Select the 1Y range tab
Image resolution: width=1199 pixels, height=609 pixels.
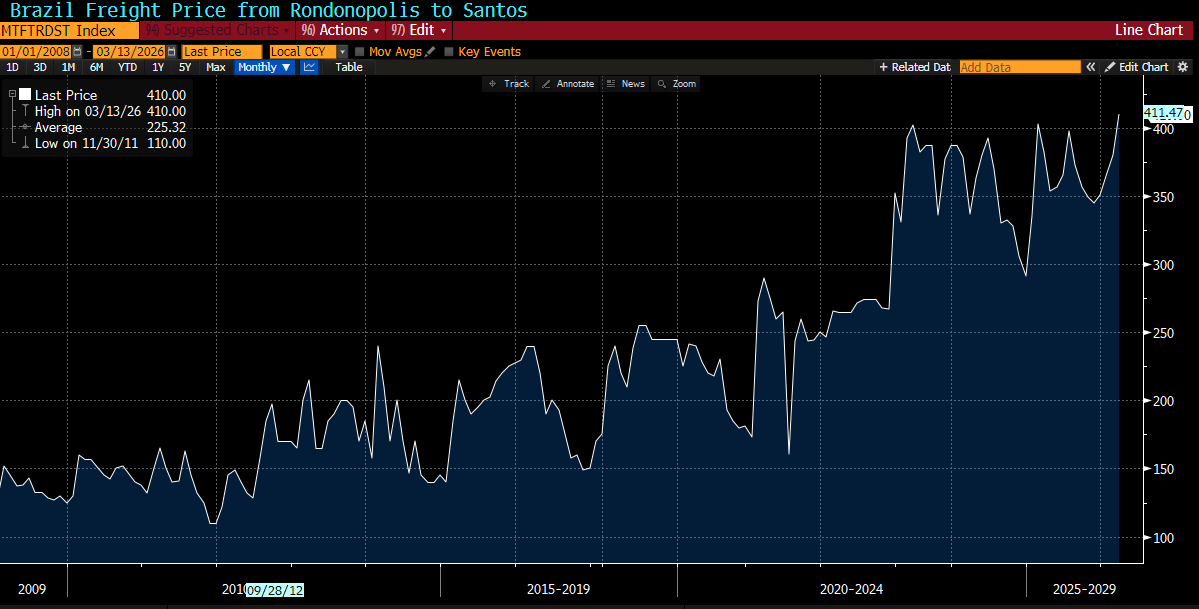click(x=158, y=67)
